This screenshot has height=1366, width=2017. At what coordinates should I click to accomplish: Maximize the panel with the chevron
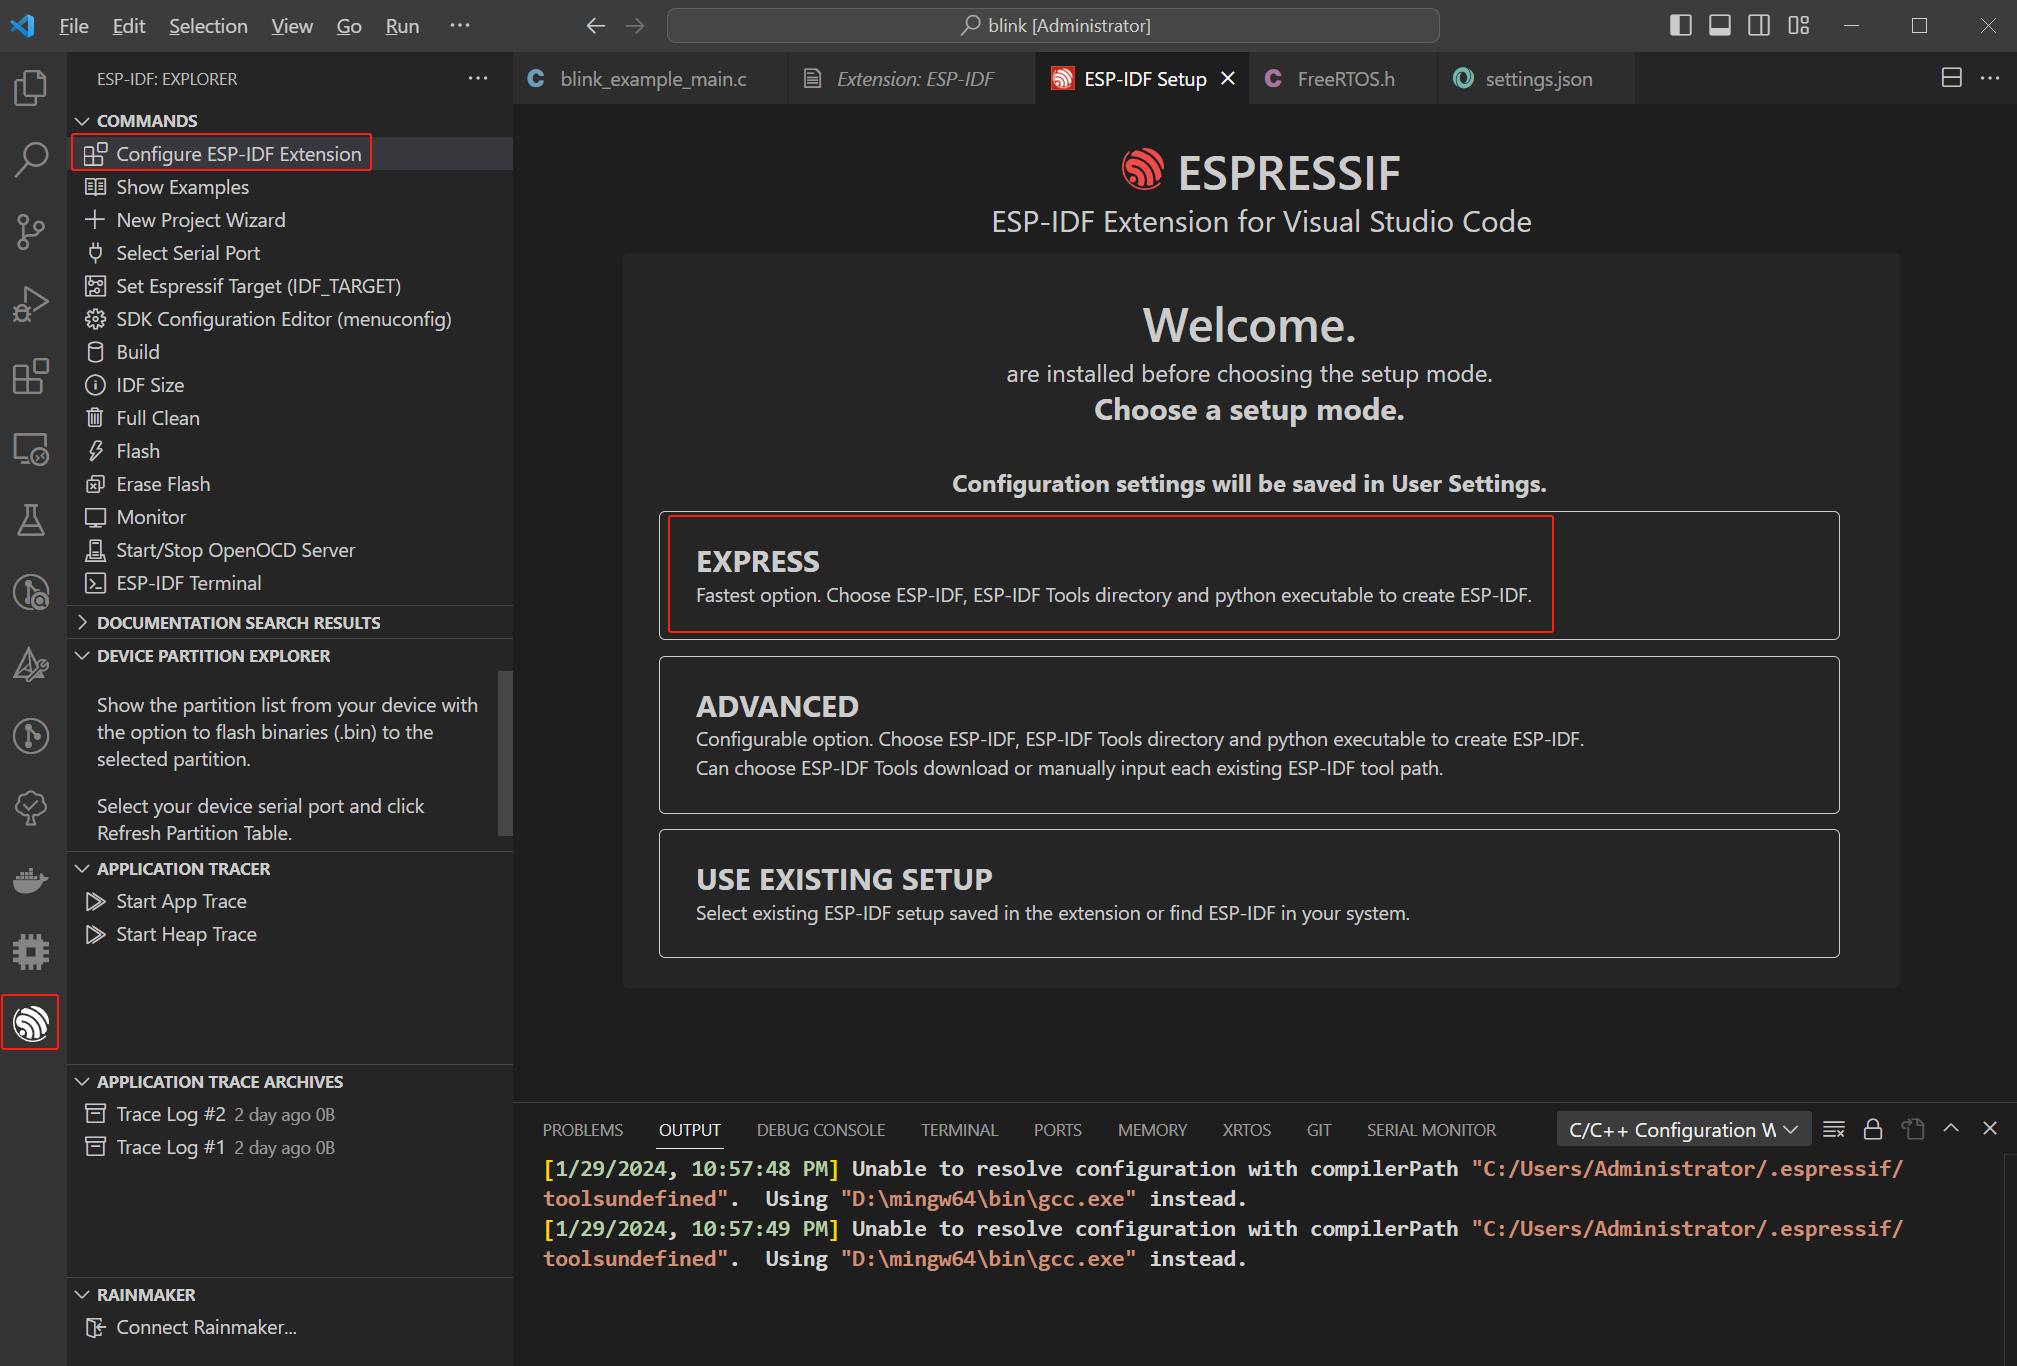coord(1951,1128)
